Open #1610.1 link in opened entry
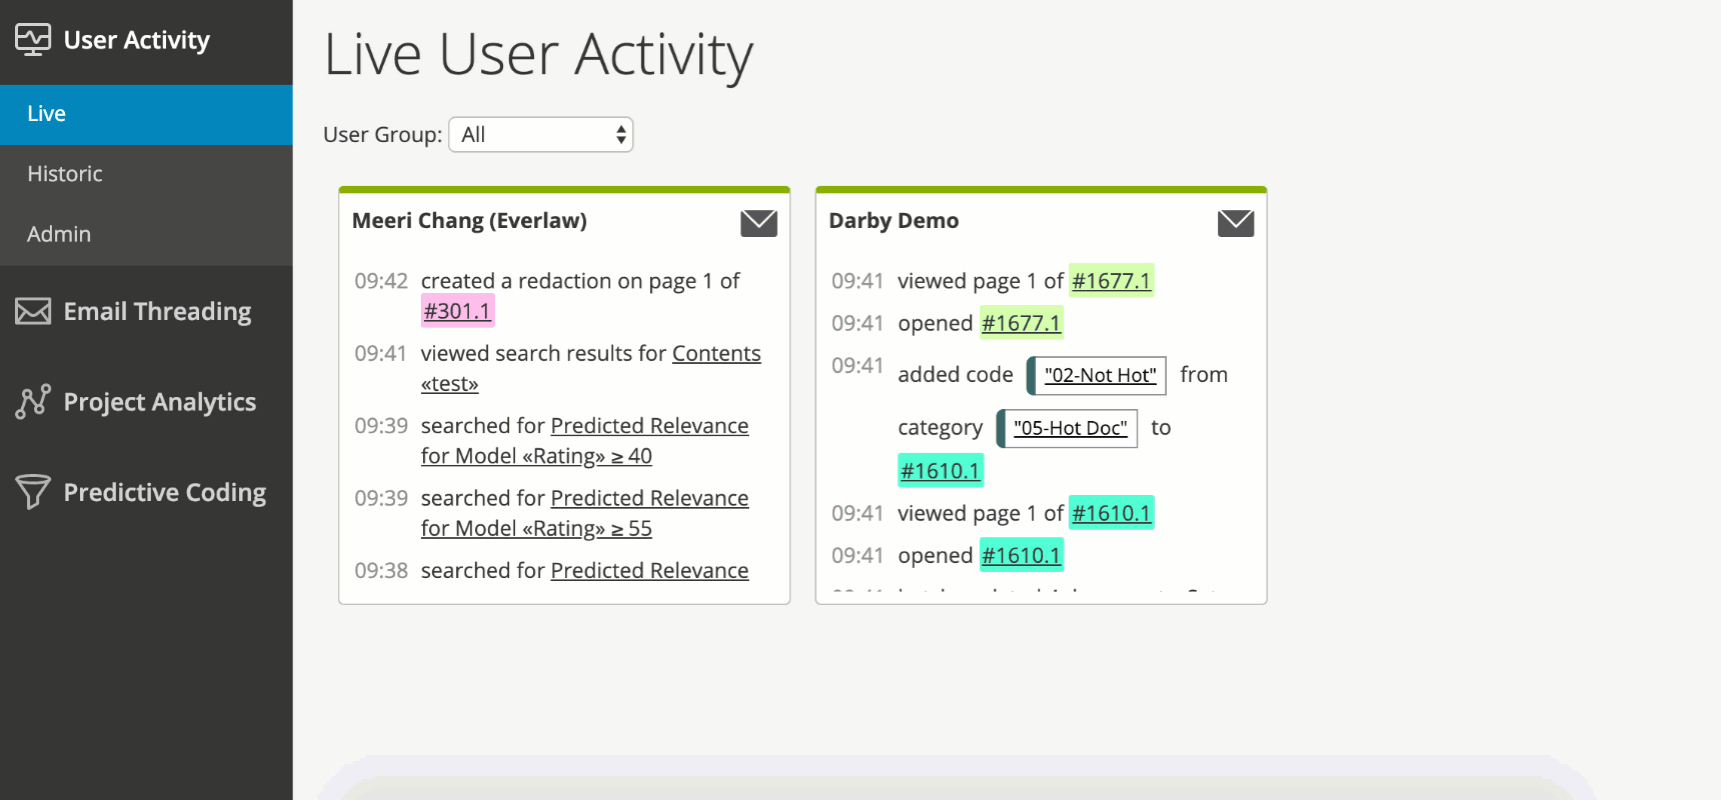The image size is (1721, 800). point(1021,555)
